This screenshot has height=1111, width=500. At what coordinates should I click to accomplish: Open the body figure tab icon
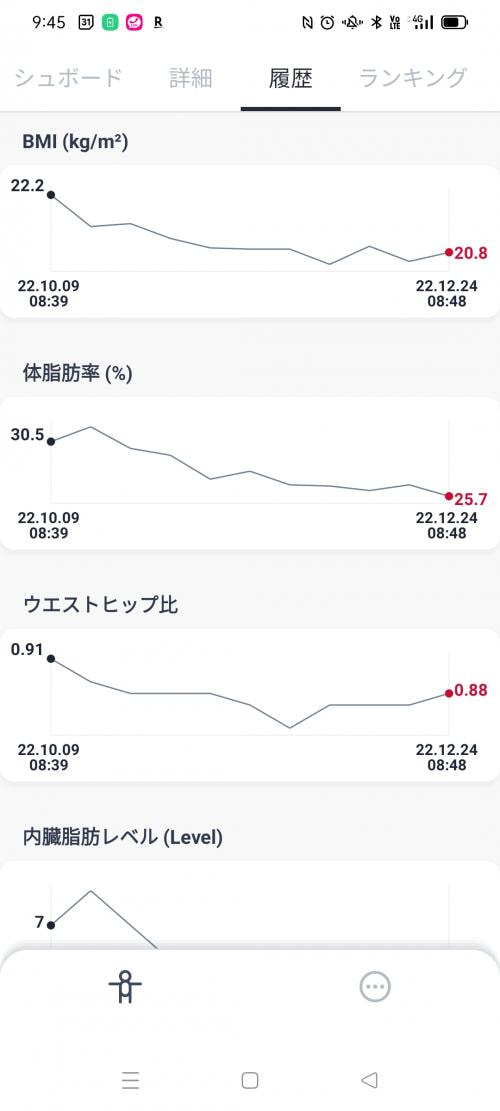125,986
